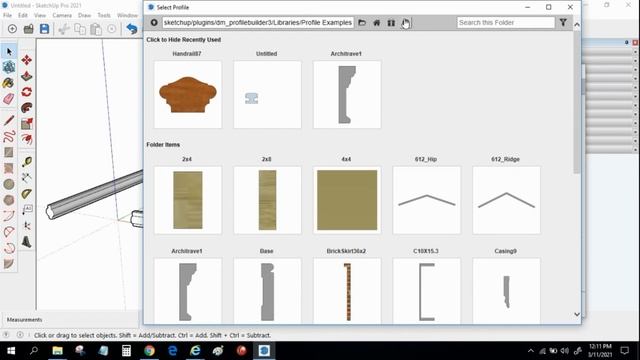Screen dimensions: 640x360
Task: Click the library books icon beside home
Action: pyautogui.click(x=391, y=22)
